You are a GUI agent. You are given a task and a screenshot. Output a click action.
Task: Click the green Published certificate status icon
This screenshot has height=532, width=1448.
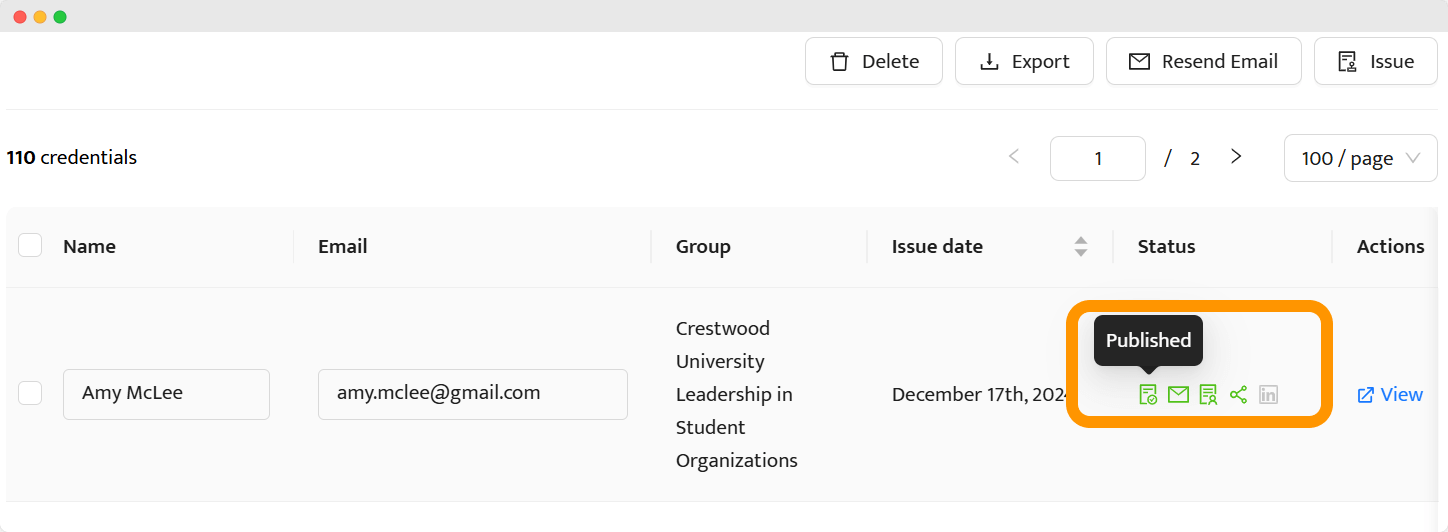[x=1148, y=394]
